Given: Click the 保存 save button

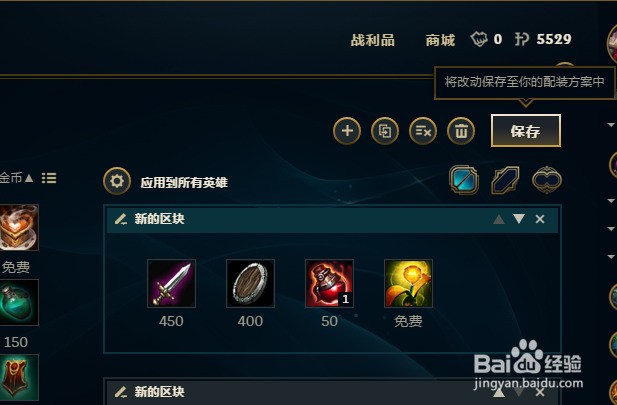Looking at the screenshot, I should point(526,131).
